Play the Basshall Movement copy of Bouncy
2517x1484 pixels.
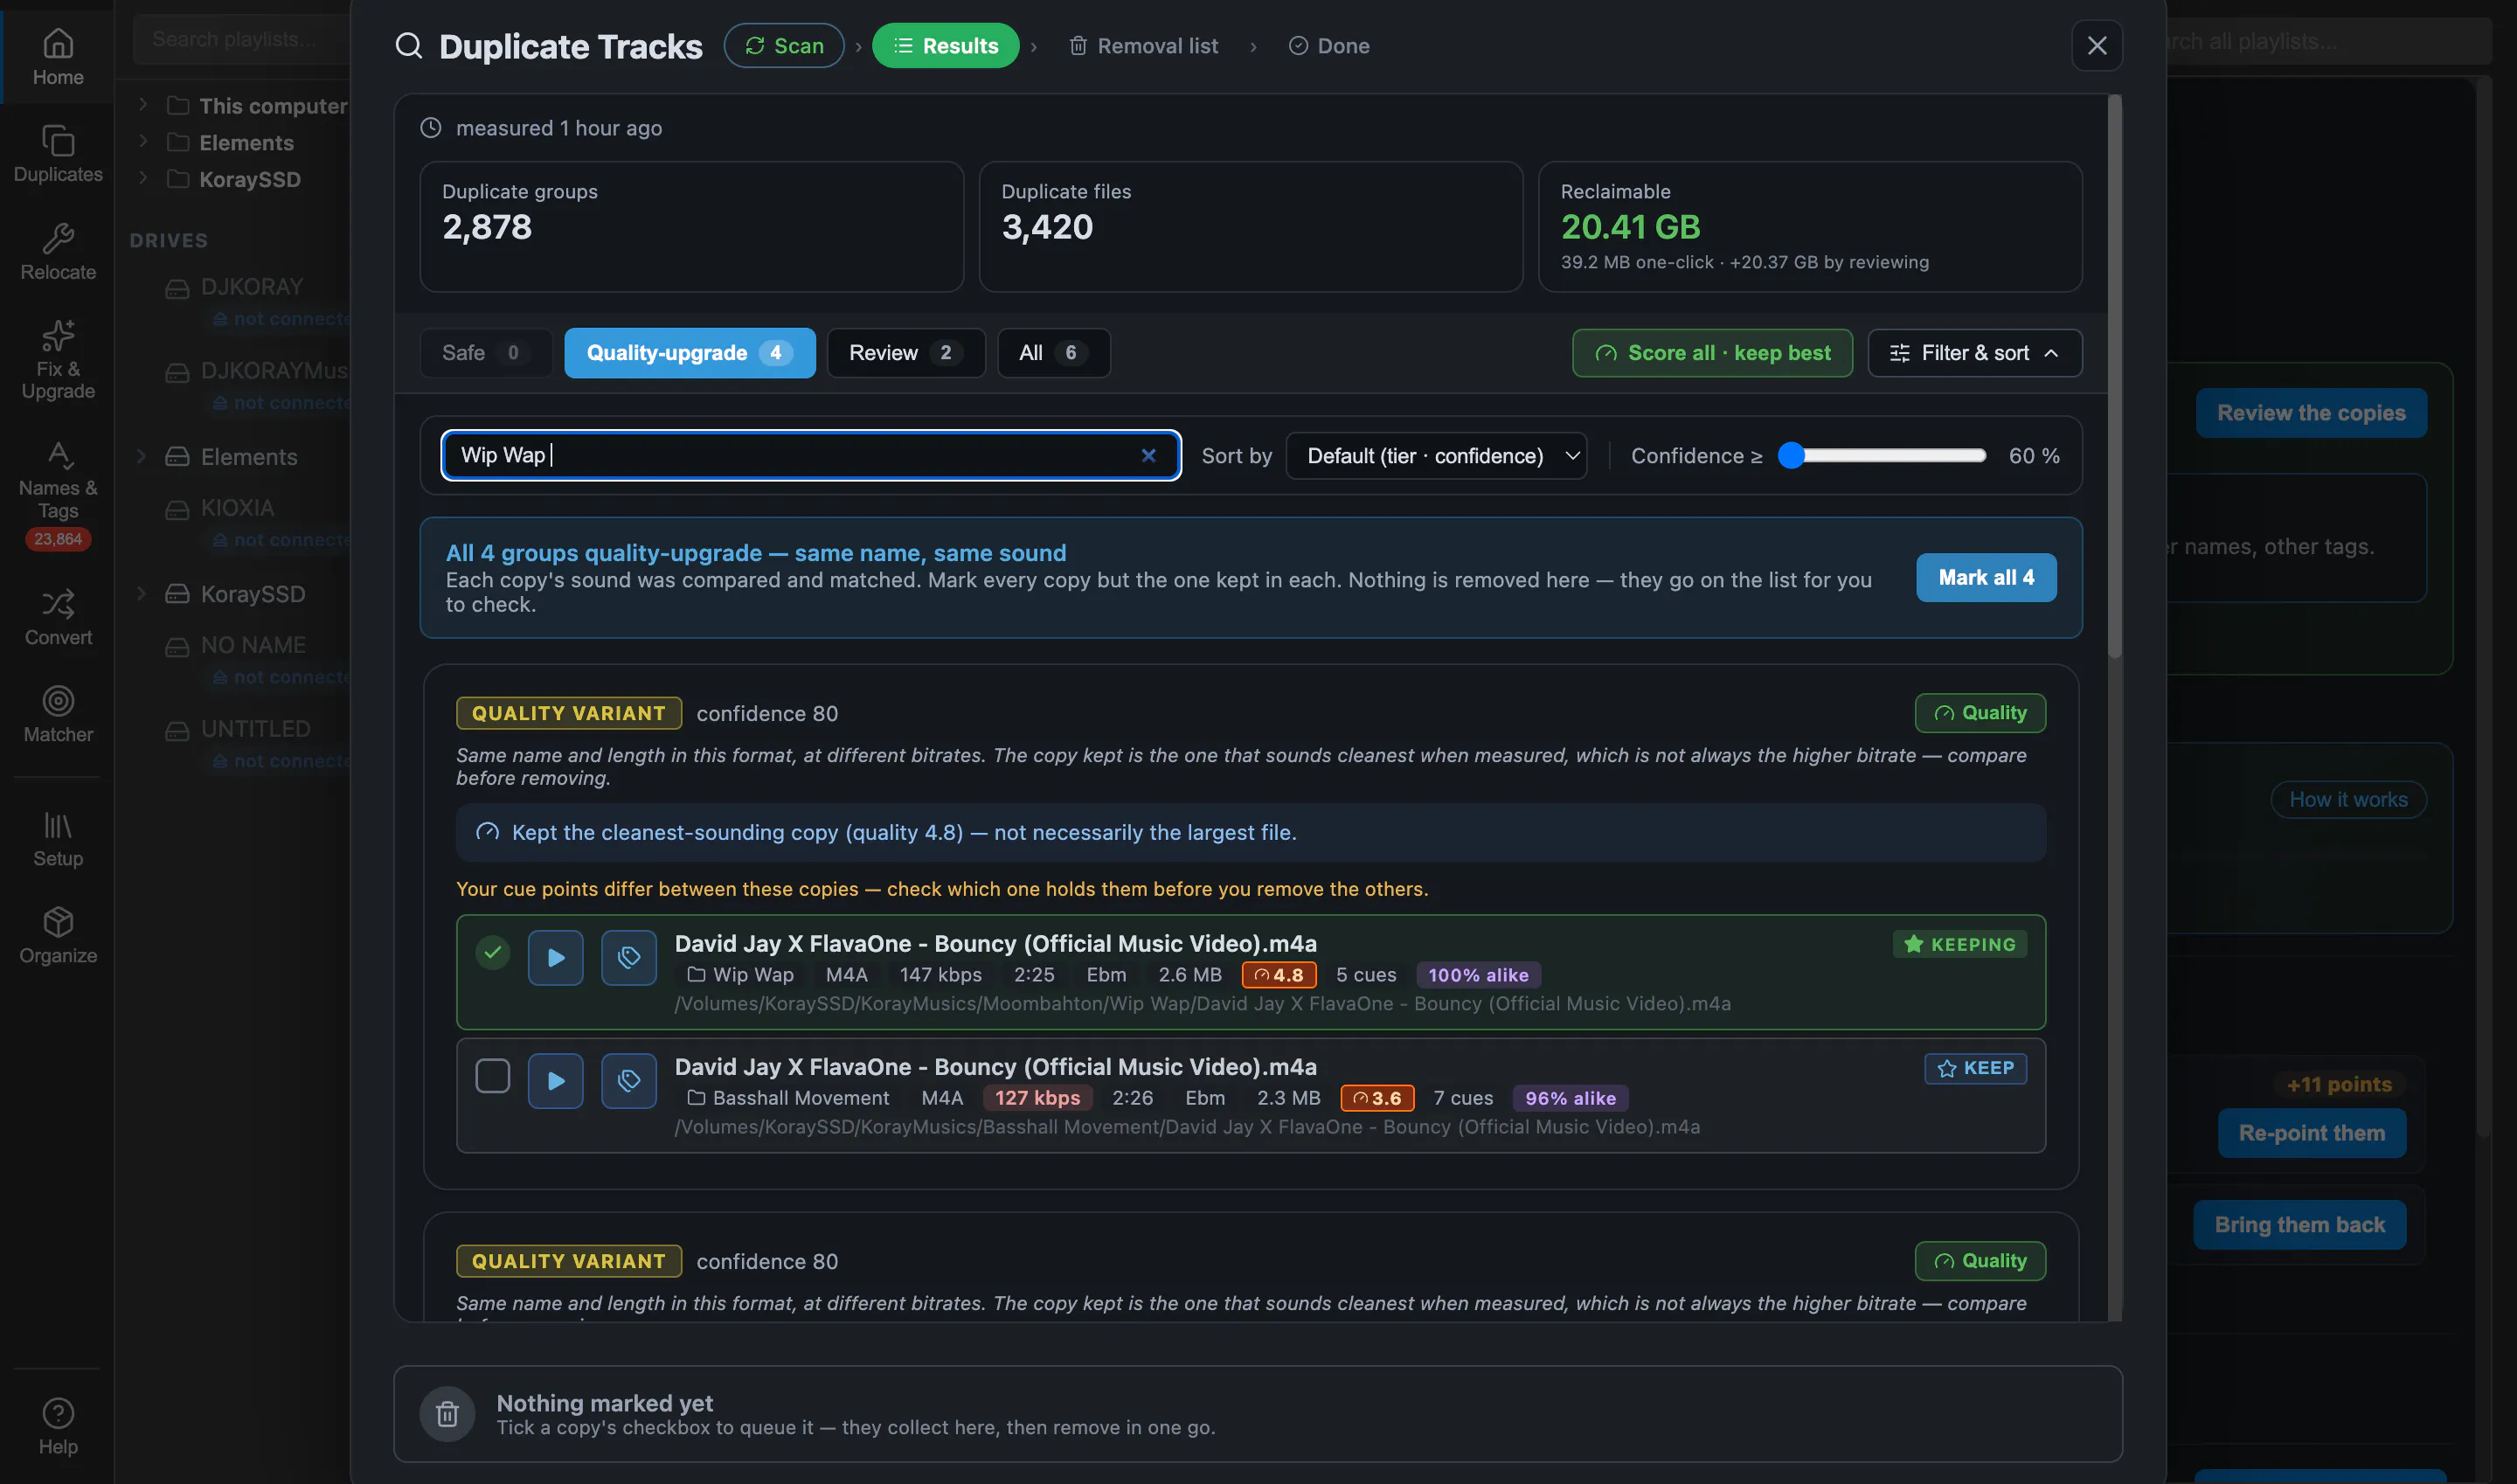click(x=556, y=1081)
